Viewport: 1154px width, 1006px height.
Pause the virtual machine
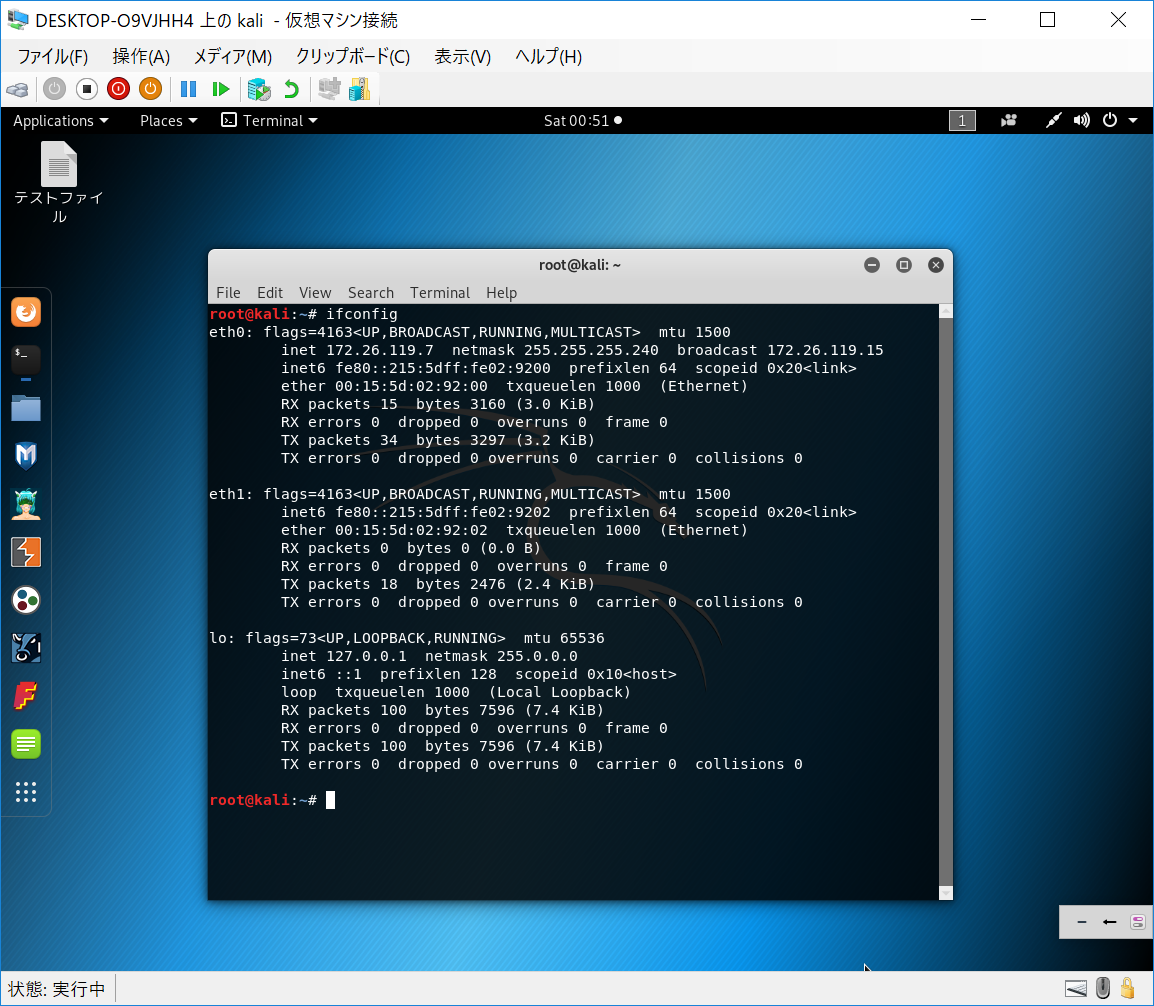click(x=188, y=89)
